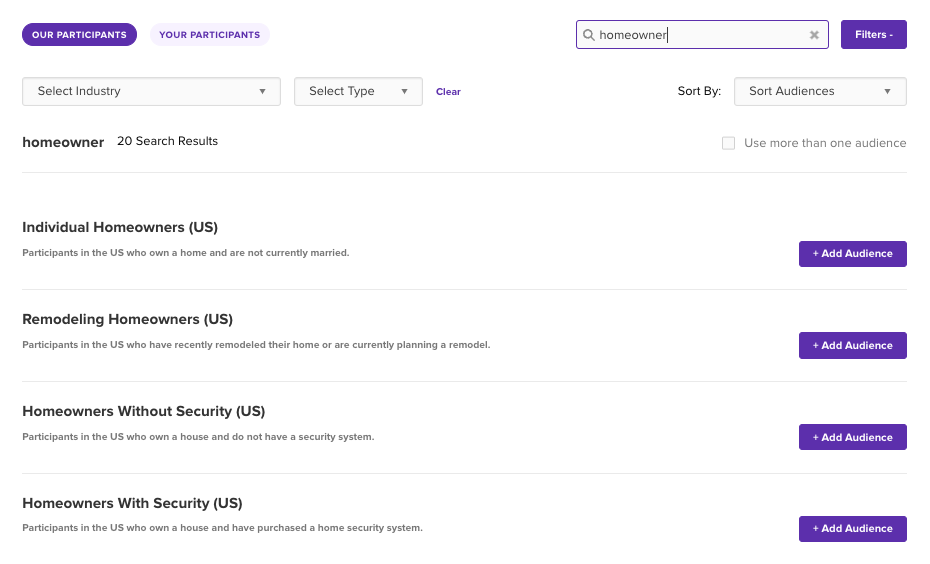Click the search magnifier icon
The width and height of the screenshot is (930, 564).
pos(588,35)
